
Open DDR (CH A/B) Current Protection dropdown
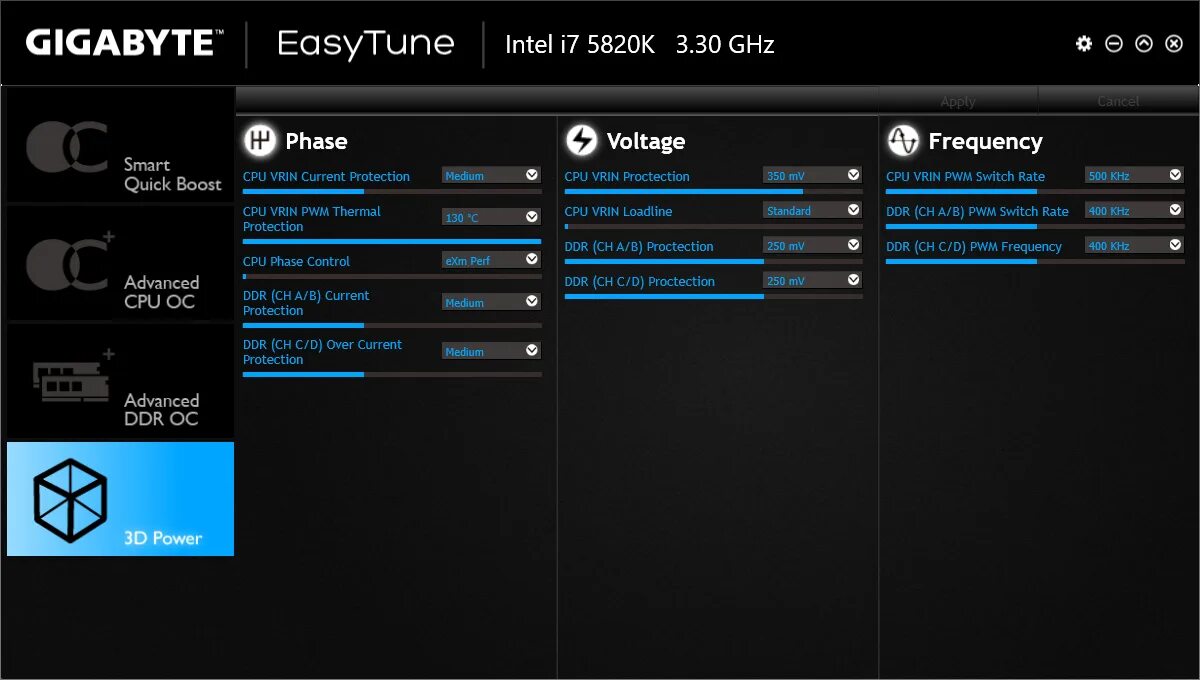[x=491, y=302]
